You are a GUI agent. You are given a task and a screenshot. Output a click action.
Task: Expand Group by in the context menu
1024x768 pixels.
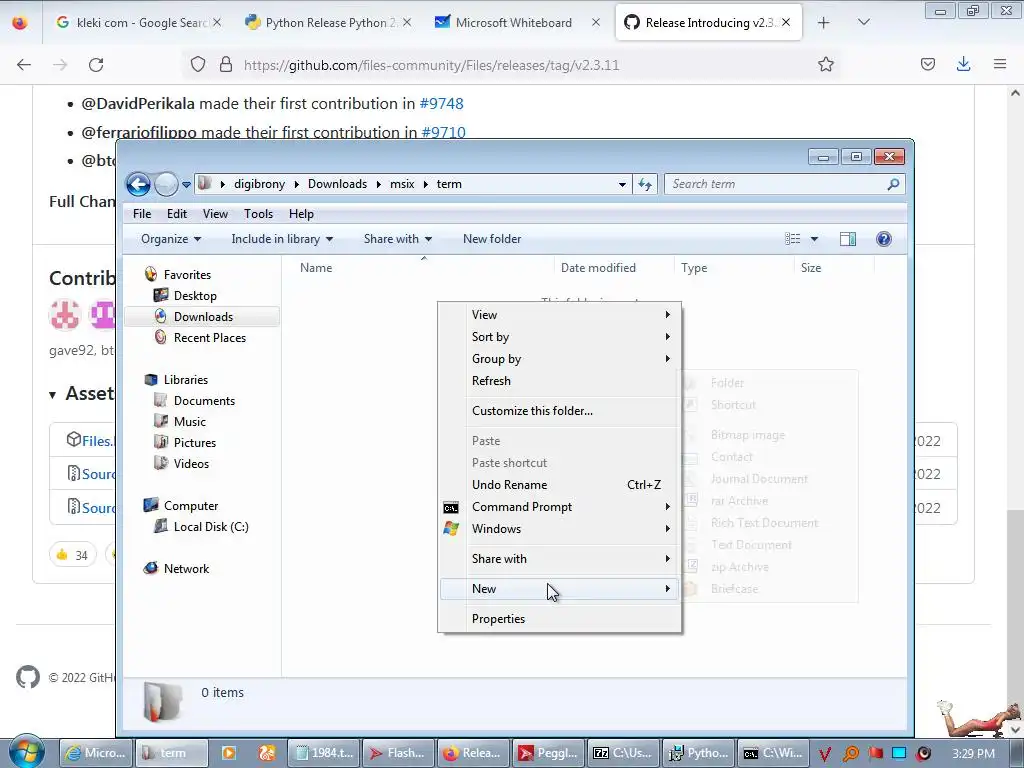560,359
